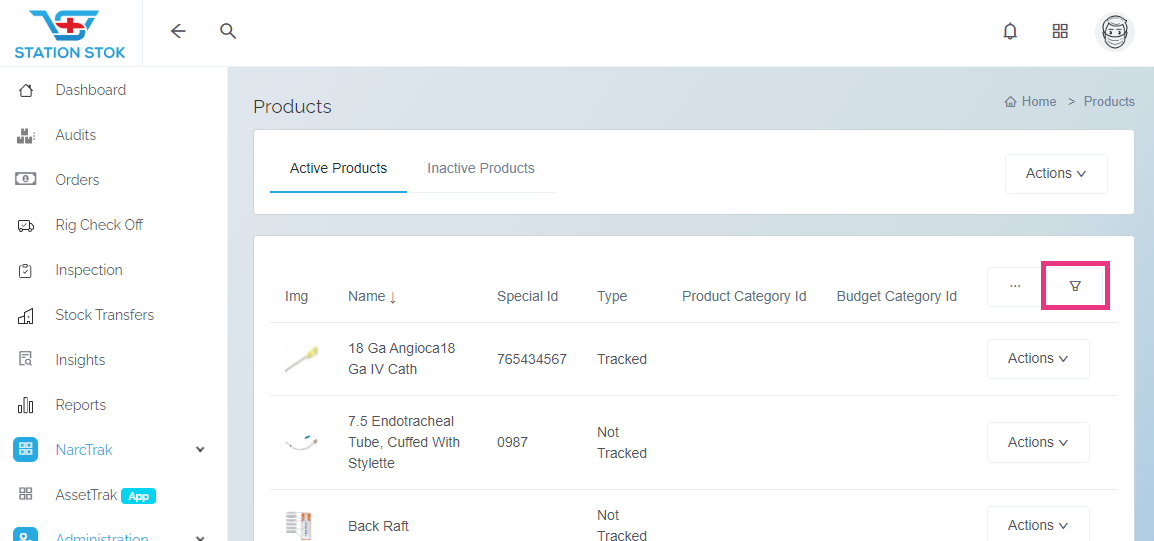Image resolution: width=1154 pixels, height=541 pixels.
Task: Click the NarcTrak blue grid icon
Action: pos(25,449)
